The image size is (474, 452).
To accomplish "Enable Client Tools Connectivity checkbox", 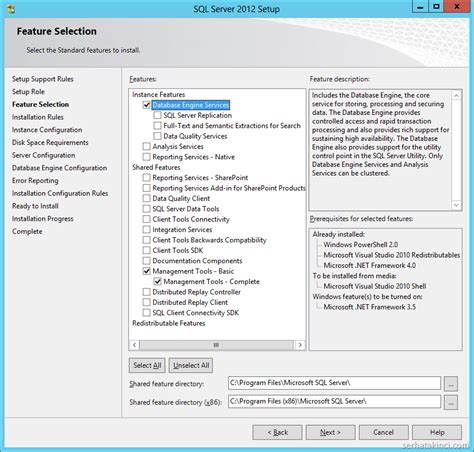I will point(146,219).
